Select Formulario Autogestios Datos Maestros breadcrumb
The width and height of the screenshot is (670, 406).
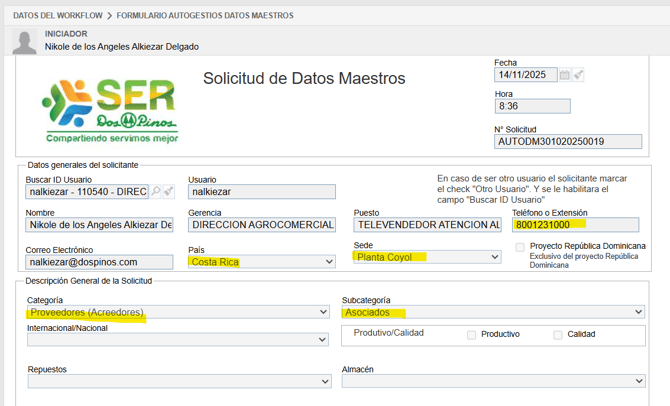click(x=205, y=16)
